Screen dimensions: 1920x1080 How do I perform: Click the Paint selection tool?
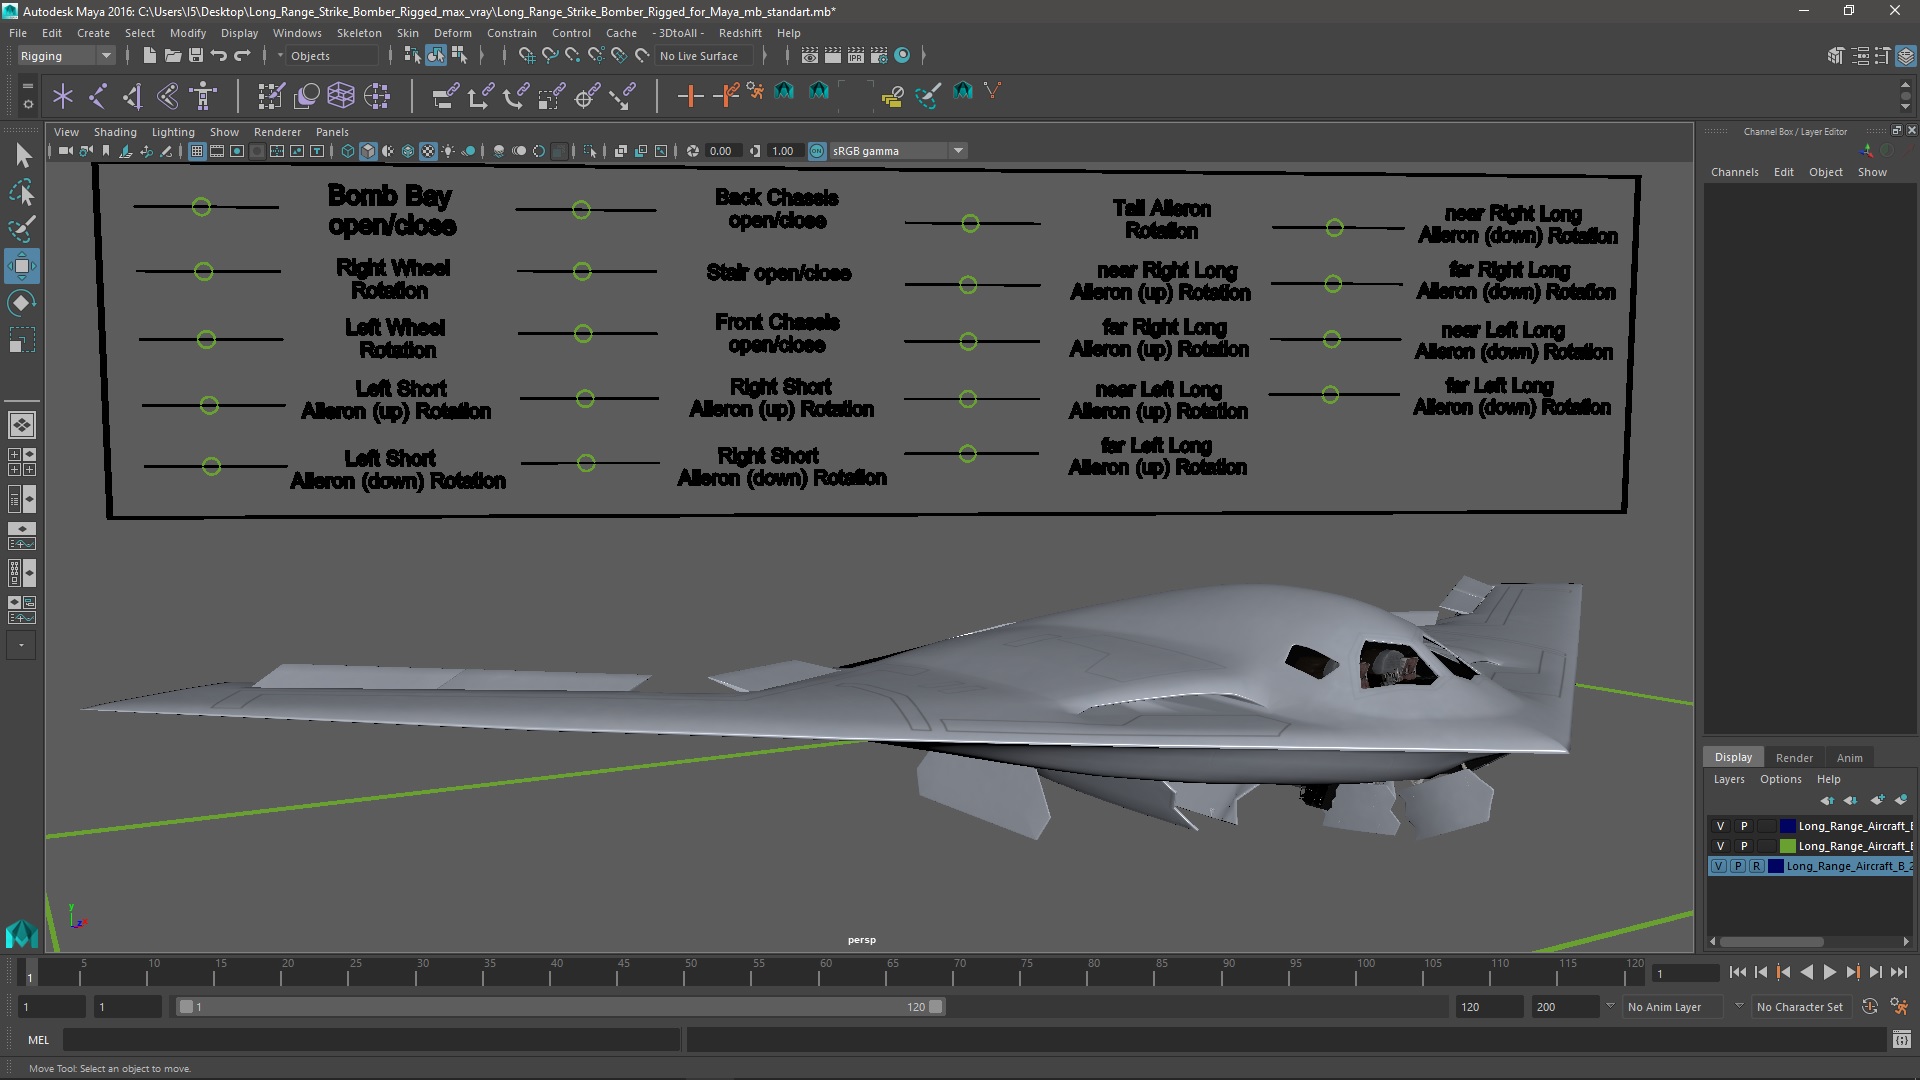point(21,229)
